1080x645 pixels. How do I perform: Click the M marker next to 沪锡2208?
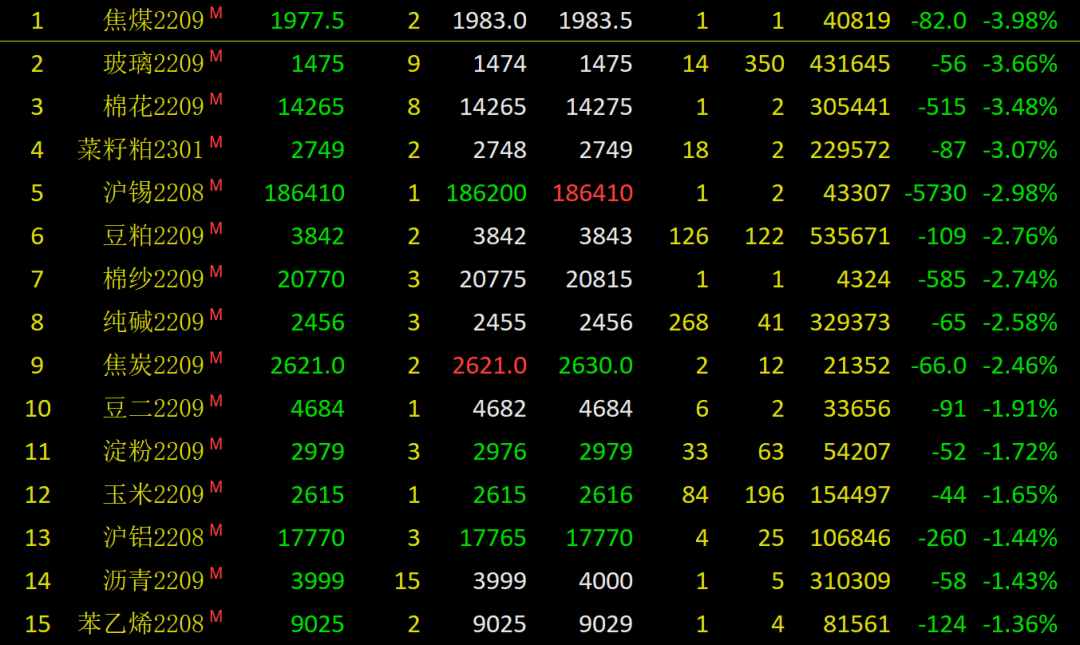(x=216, y=185)
